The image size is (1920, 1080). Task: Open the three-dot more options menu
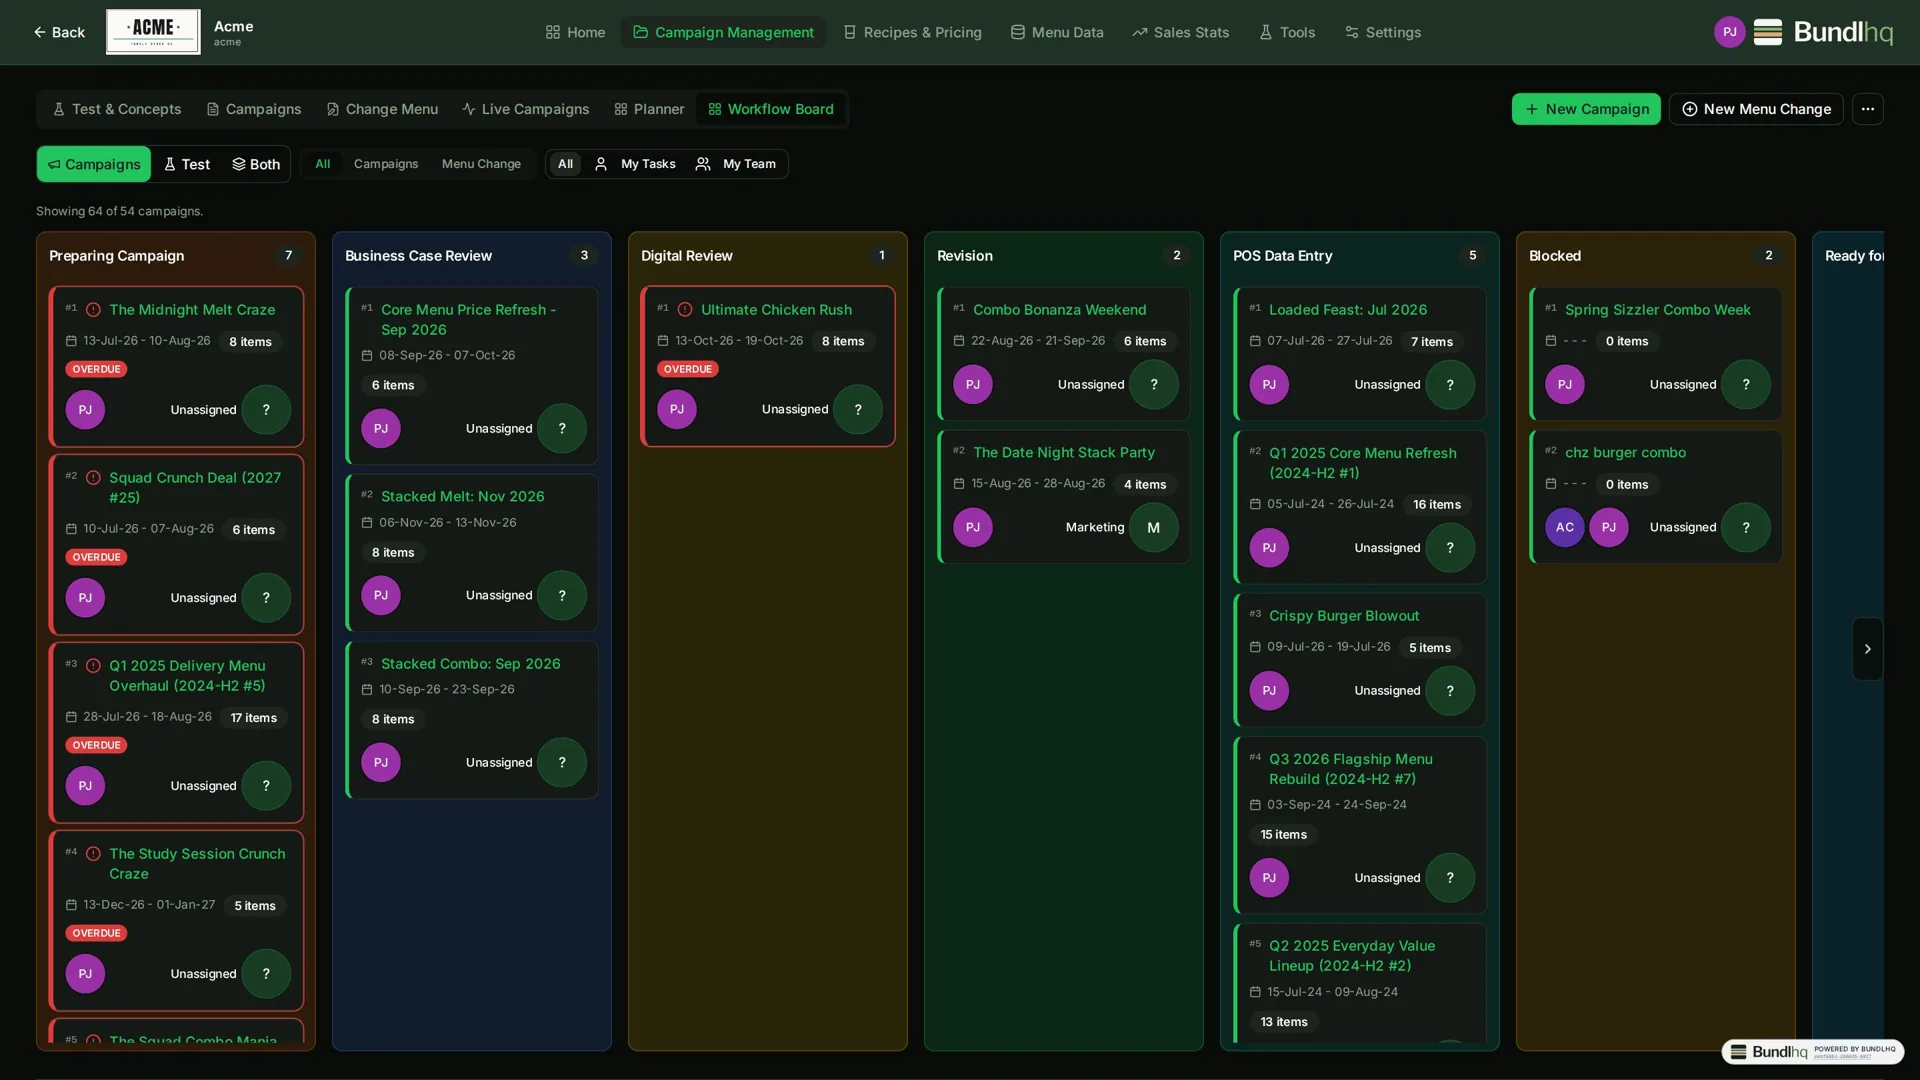point(1867,109)
